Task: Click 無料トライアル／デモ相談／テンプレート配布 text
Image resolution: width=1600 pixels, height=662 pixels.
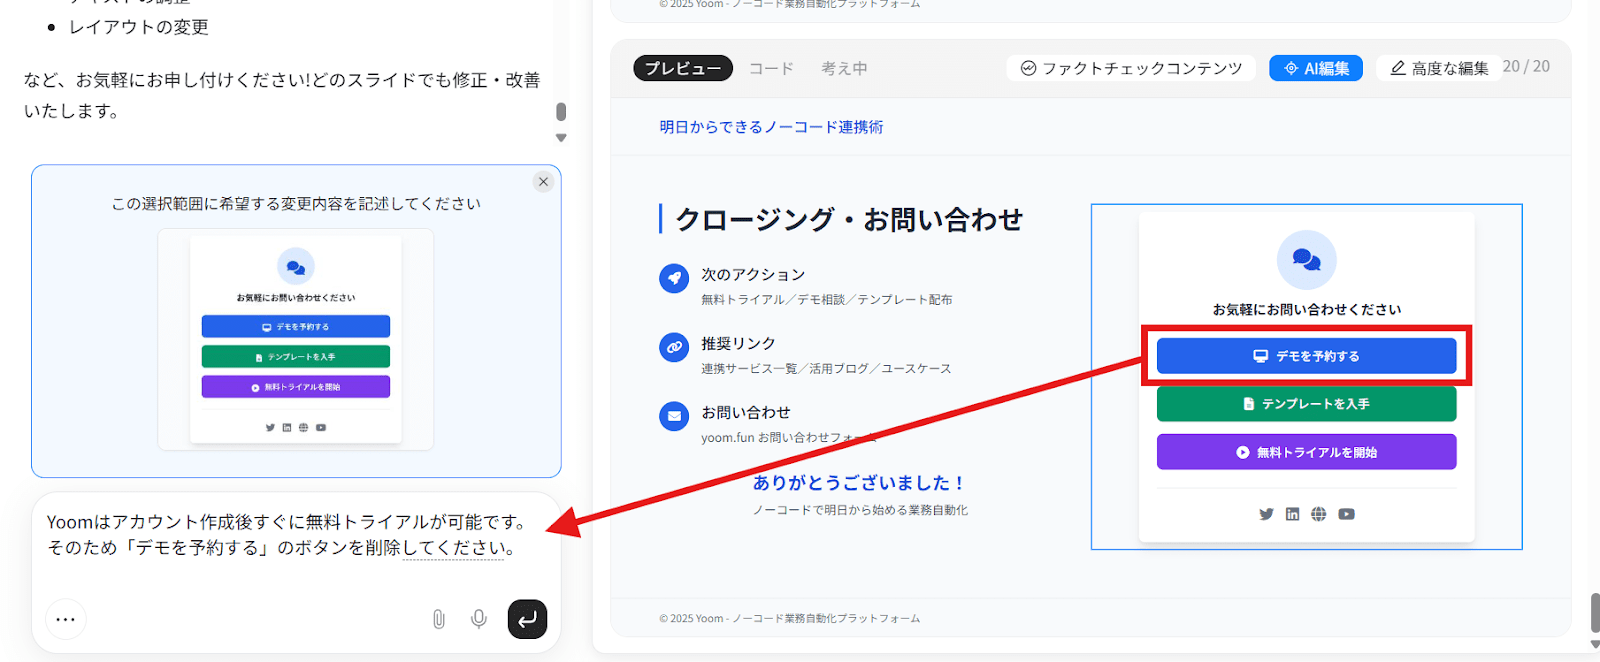Action: tap(826, 299)
